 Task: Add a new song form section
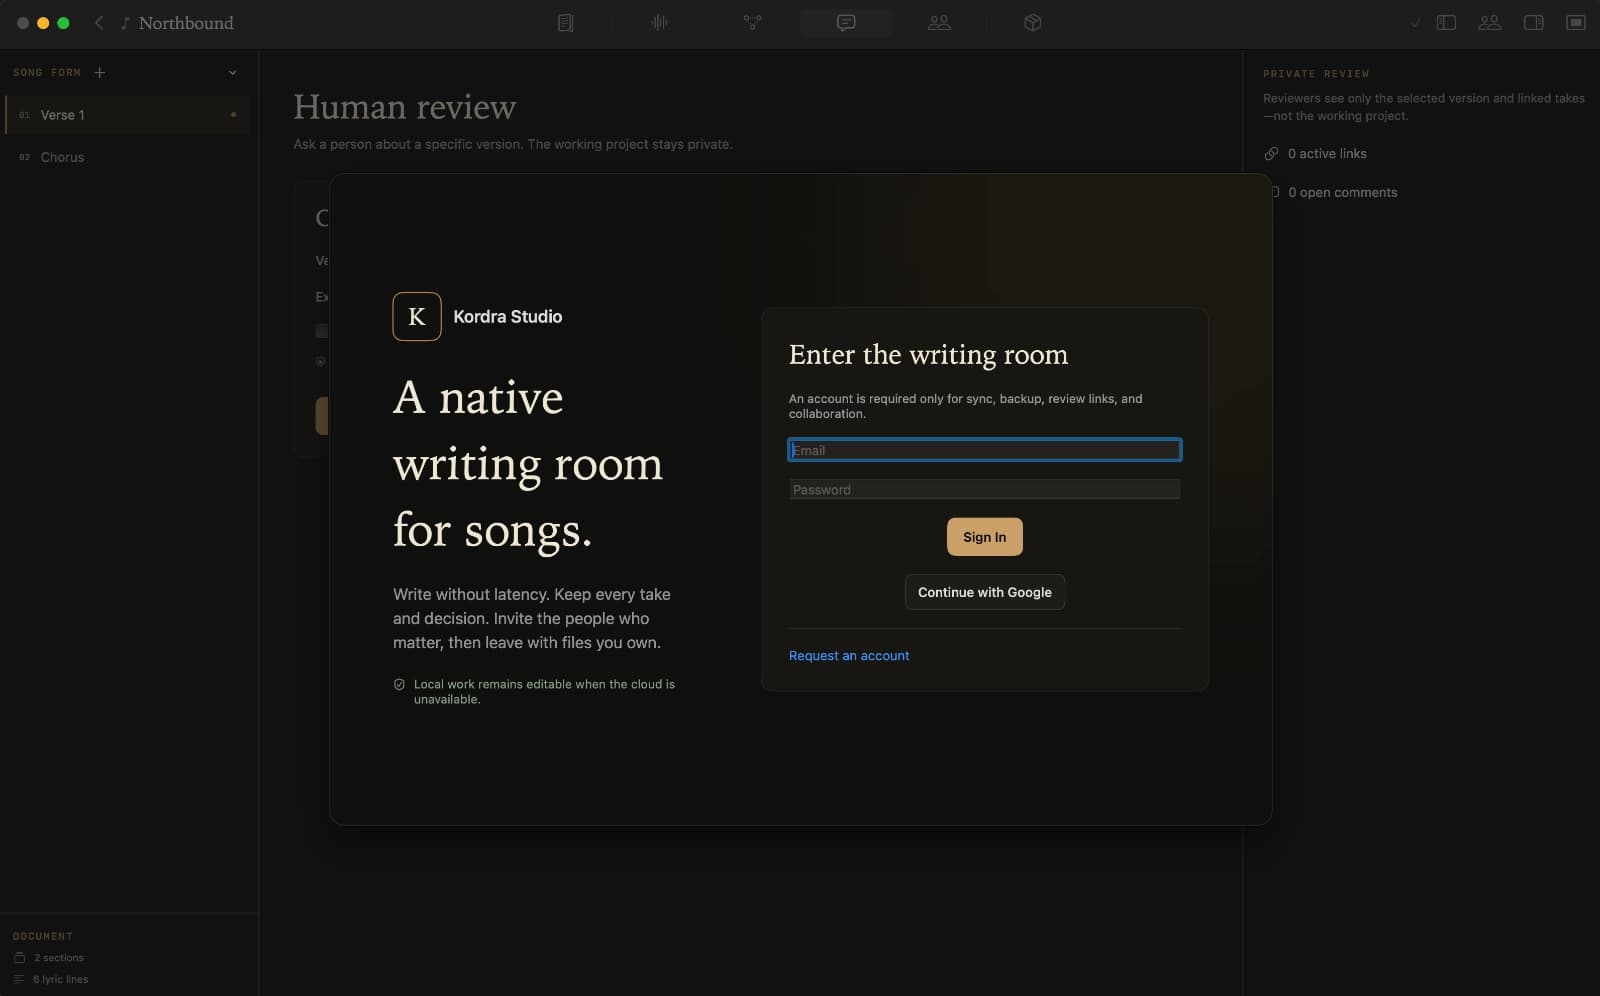click(x=99, y=73)
